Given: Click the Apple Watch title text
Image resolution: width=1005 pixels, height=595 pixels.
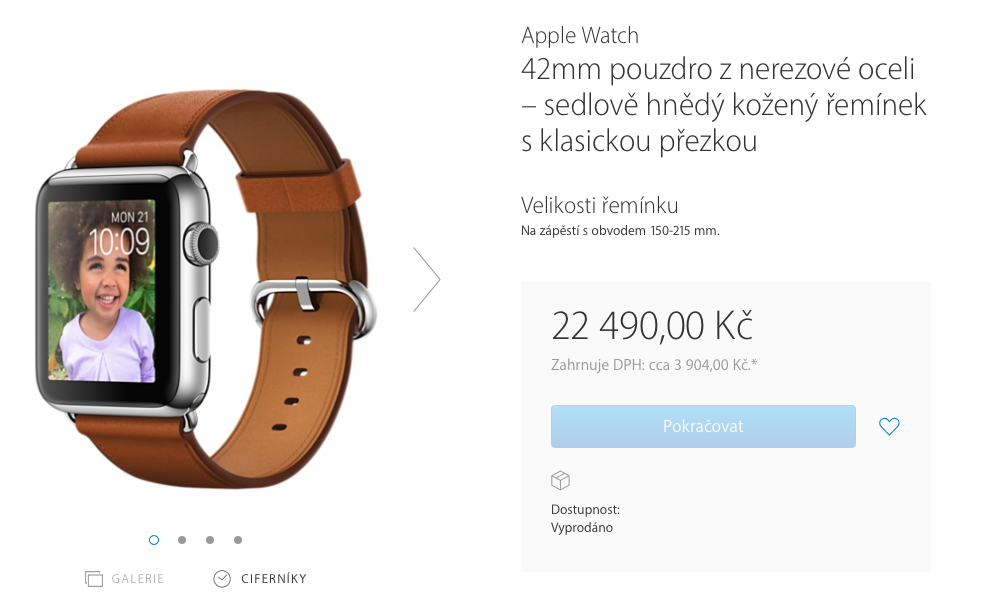Looking at the screenshot, I should (580, 35).
